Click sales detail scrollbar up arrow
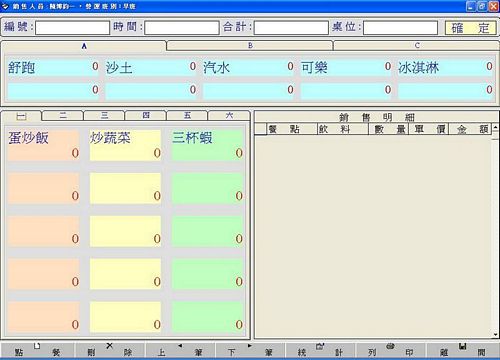The height and width of the screenshot is (360, 500). coord(495,128)
